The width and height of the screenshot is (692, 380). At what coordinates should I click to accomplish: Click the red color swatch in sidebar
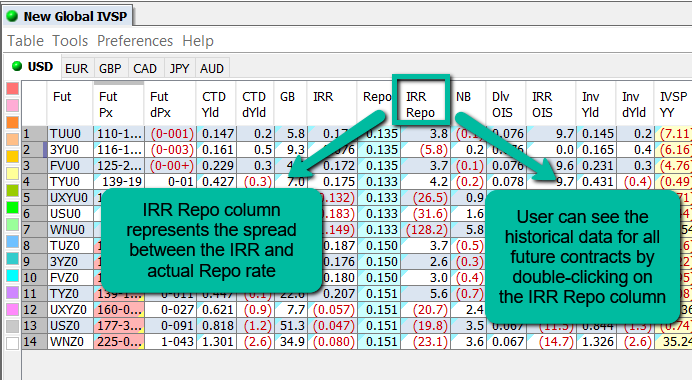pos(12,88)
